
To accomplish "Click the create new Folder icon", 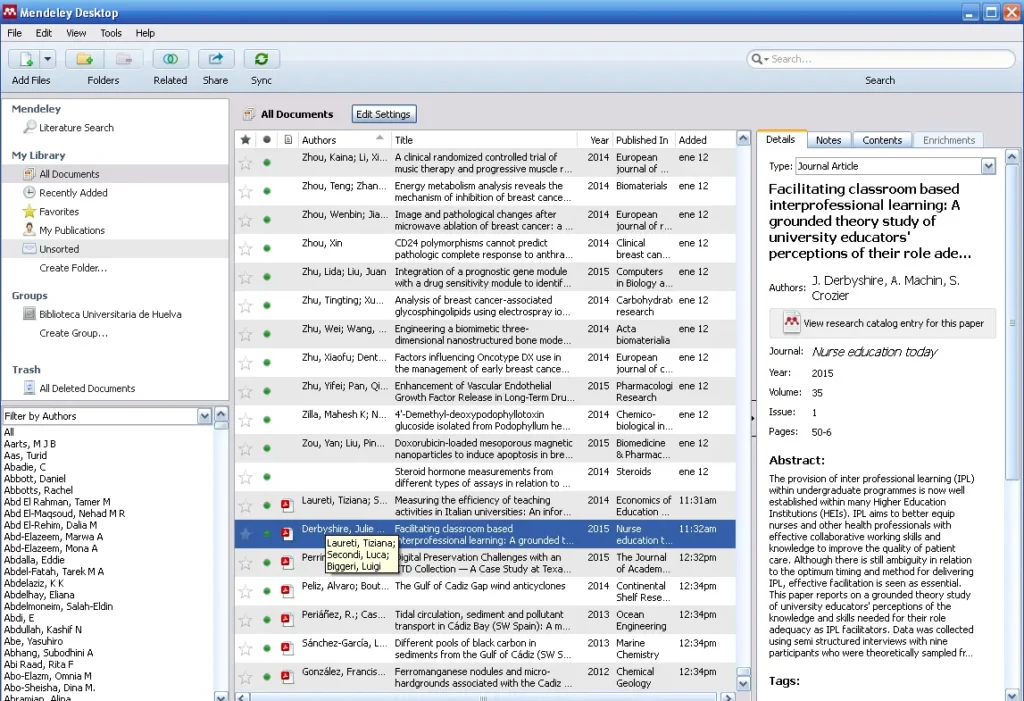I will (85, 60).
